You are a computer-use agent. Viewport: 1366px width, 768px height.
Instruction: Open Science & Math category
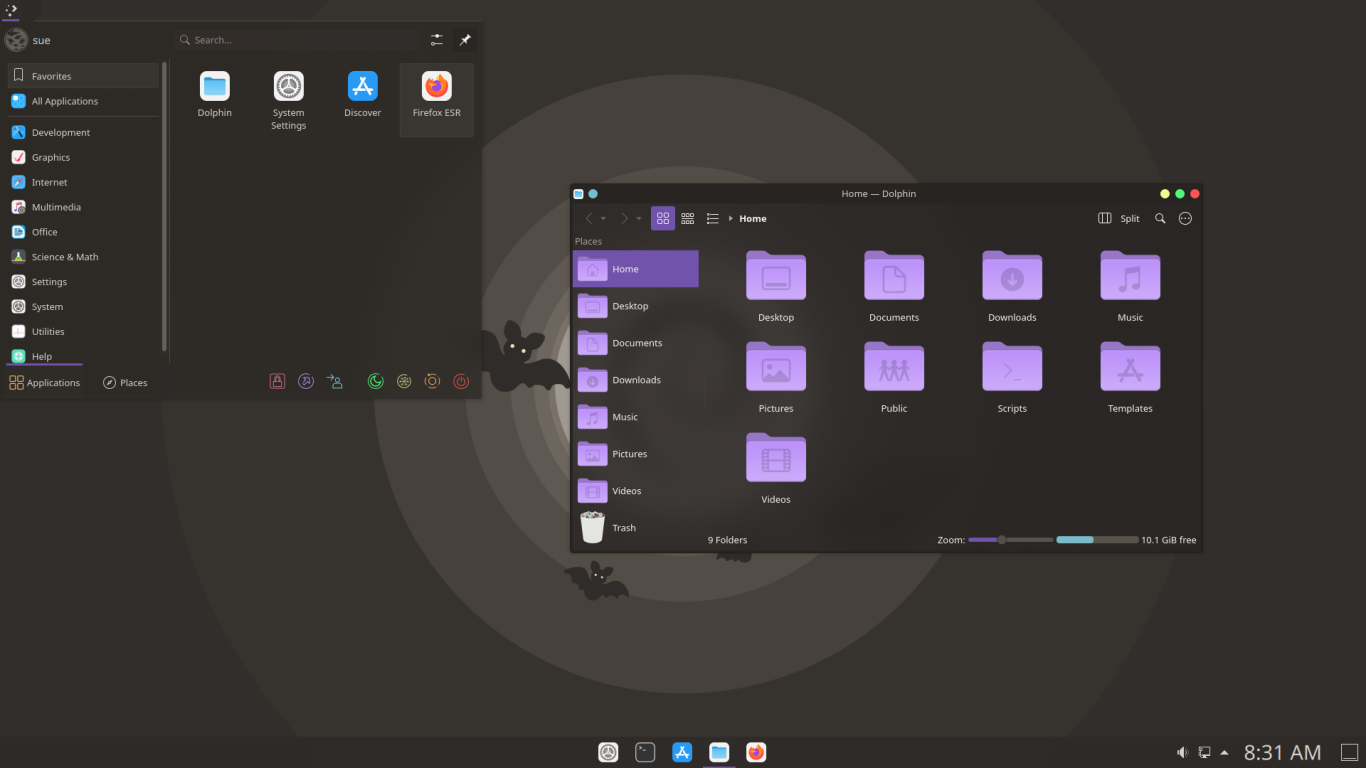coord(83,257)
